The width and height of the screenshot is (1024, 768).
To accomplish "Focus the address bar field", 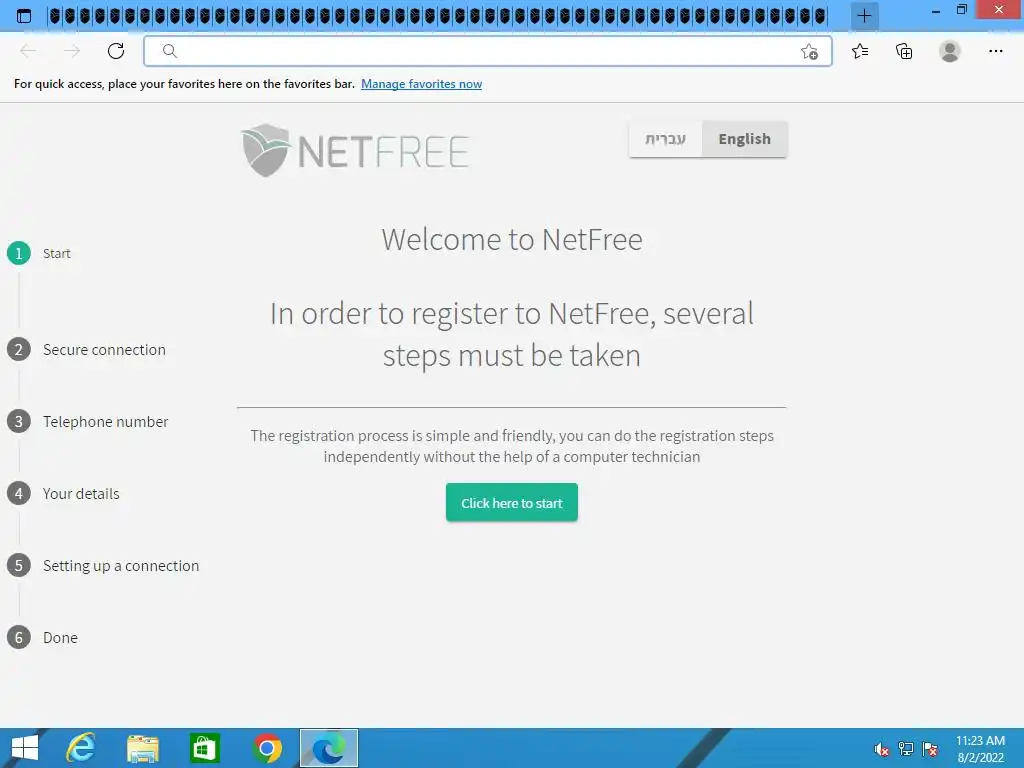I will click(487, 51).
